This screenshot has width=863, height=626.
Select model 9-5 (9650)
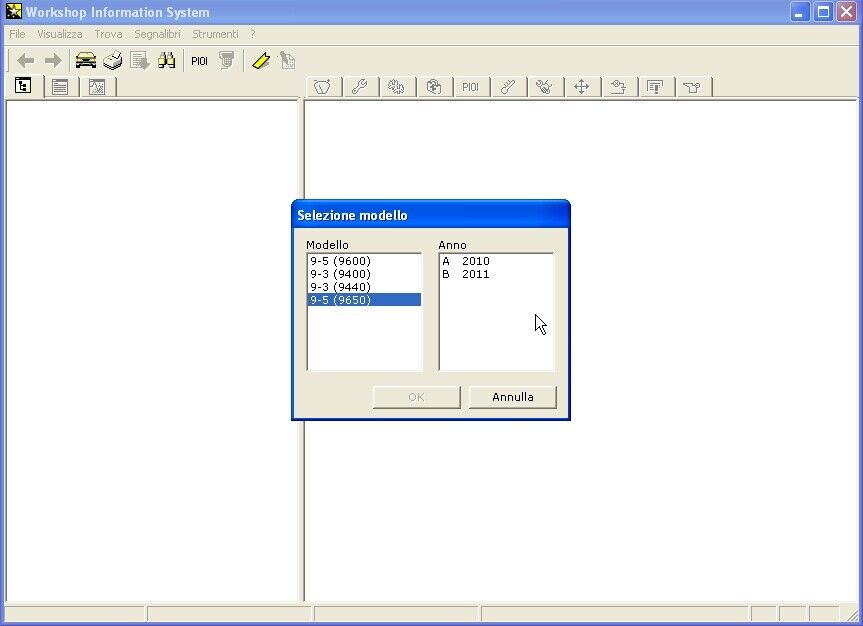point(364,300)
